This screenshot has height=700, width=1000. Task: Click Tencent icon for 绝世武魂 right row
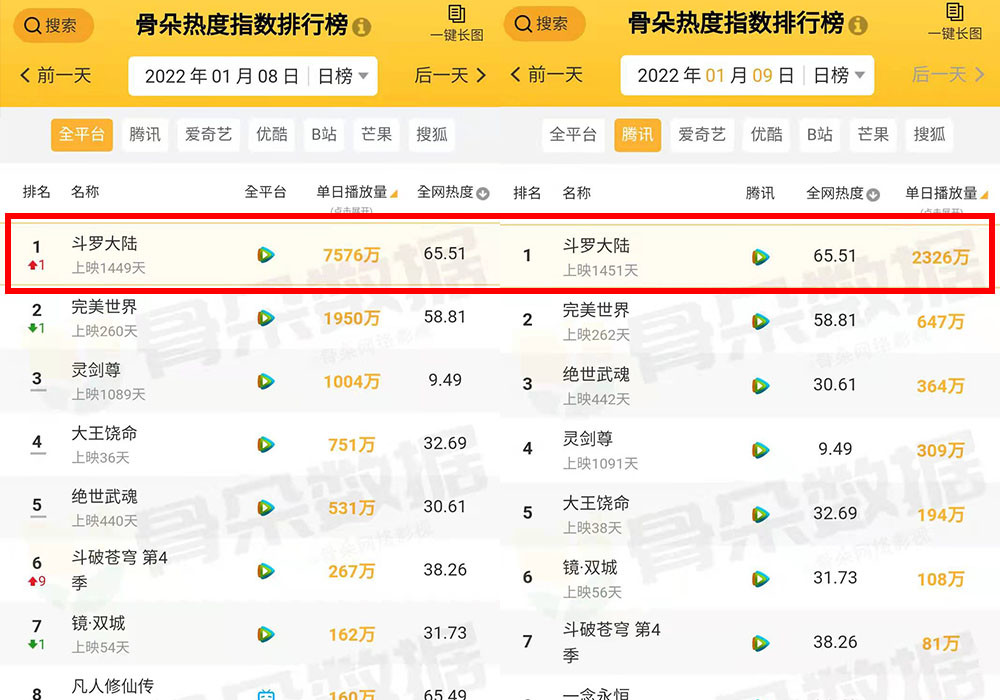click(760, 386)
